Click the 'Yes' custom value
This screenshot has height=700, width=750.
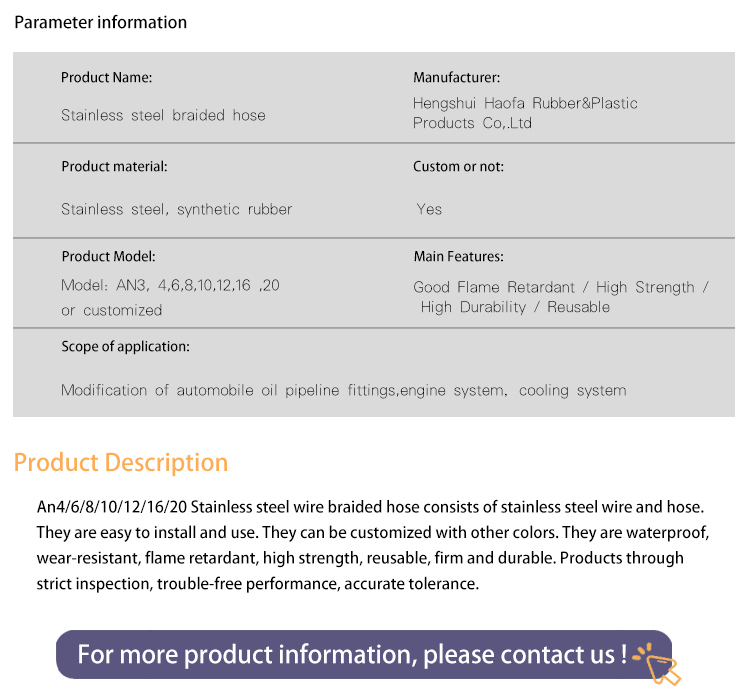[429, 210]
